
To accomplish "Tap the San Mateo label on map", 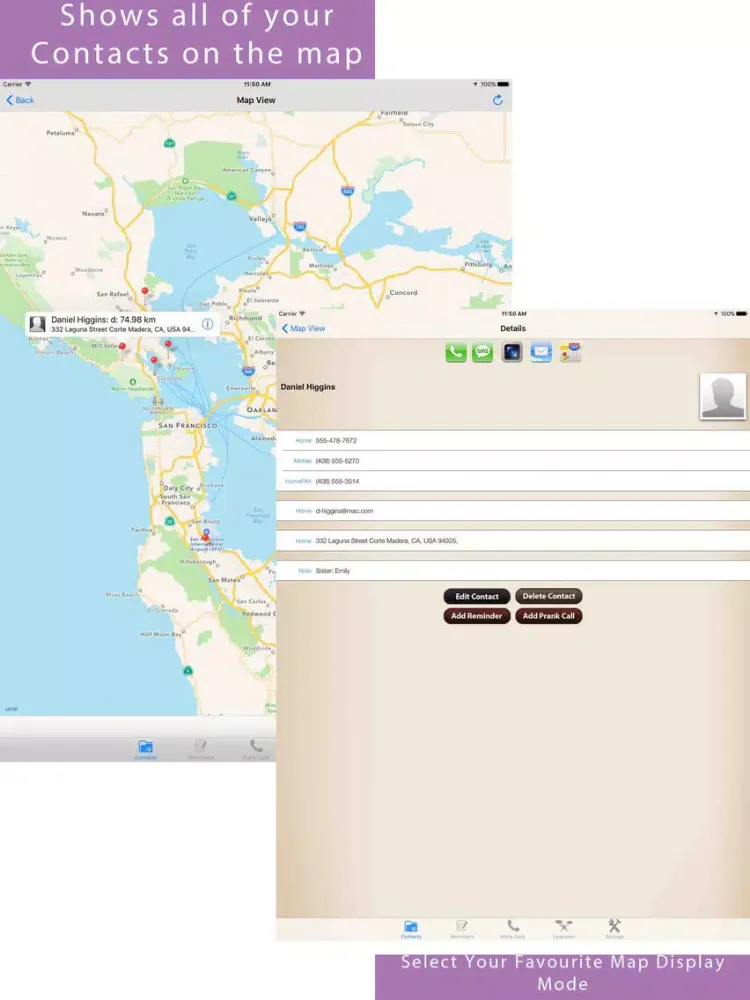I will pyautogui.click(x=224, y=580).
